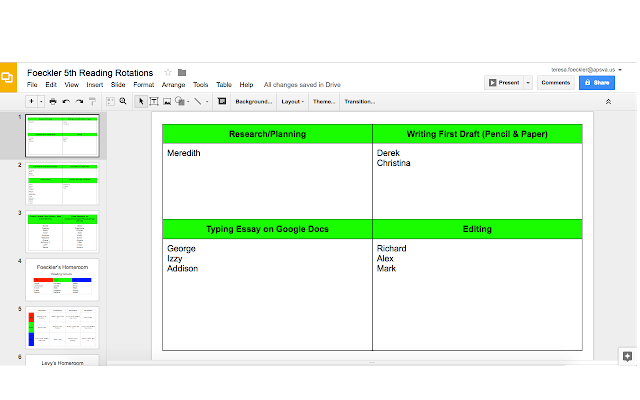Viewport: 640px width, 400px height.
Task: Click the blue Share button
Action: click(x=597, y=83)
